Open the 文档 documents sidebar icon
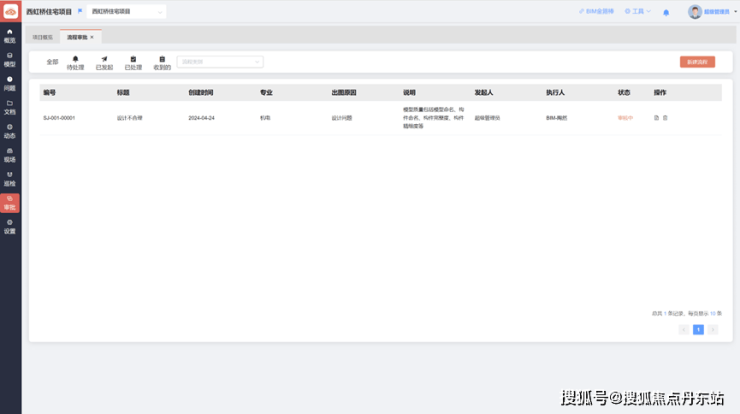Image resolution: width=740 pixels, height=414 pixels. (10, 107)
